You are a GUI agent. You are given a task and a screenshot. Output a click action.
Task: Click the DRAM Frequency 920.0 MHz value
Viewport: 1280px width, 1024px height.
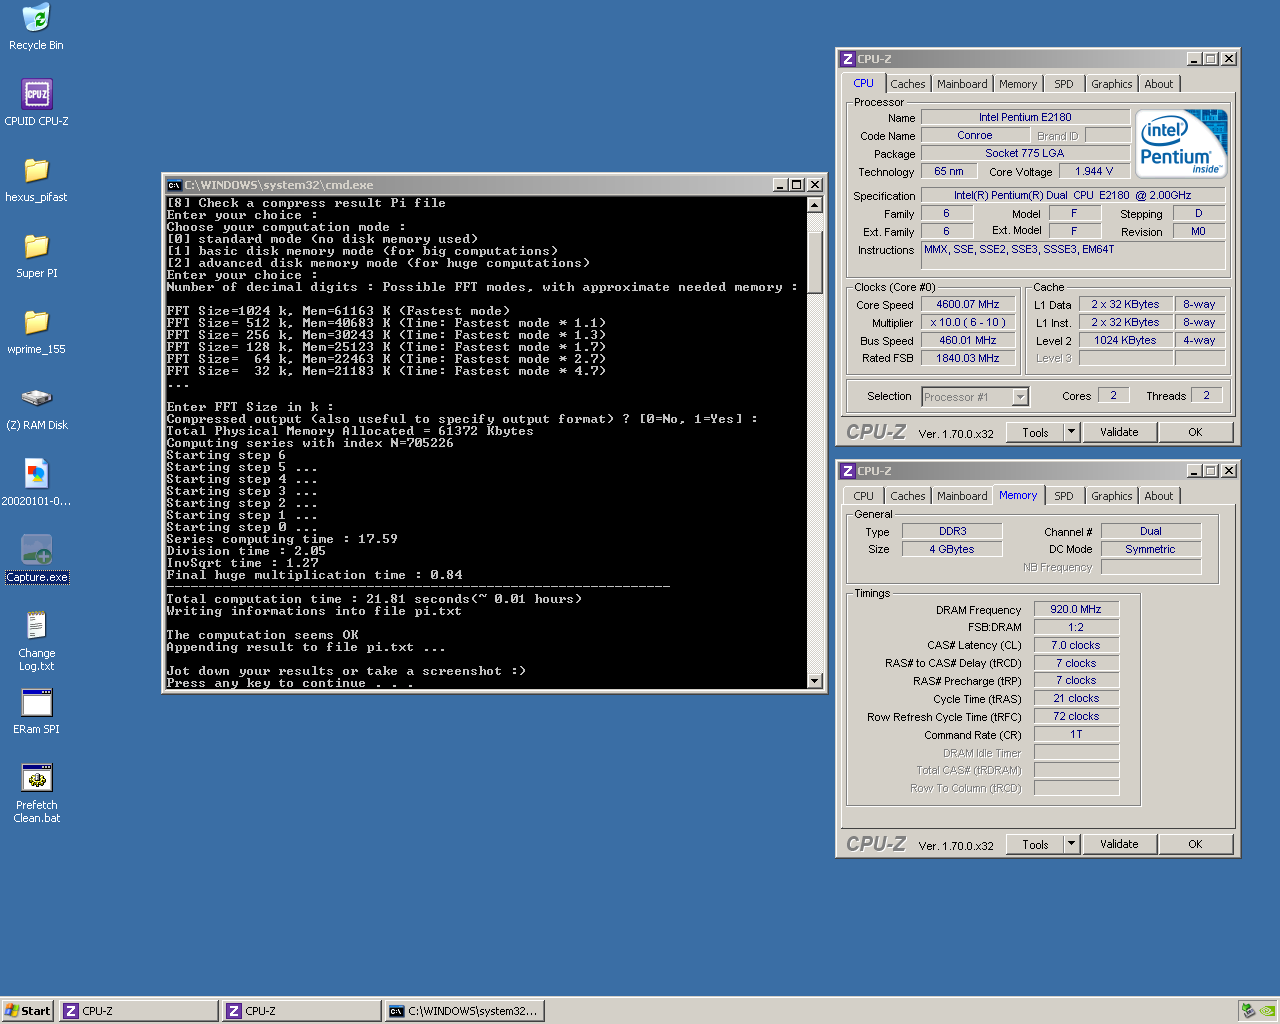tap(1076, 609)
